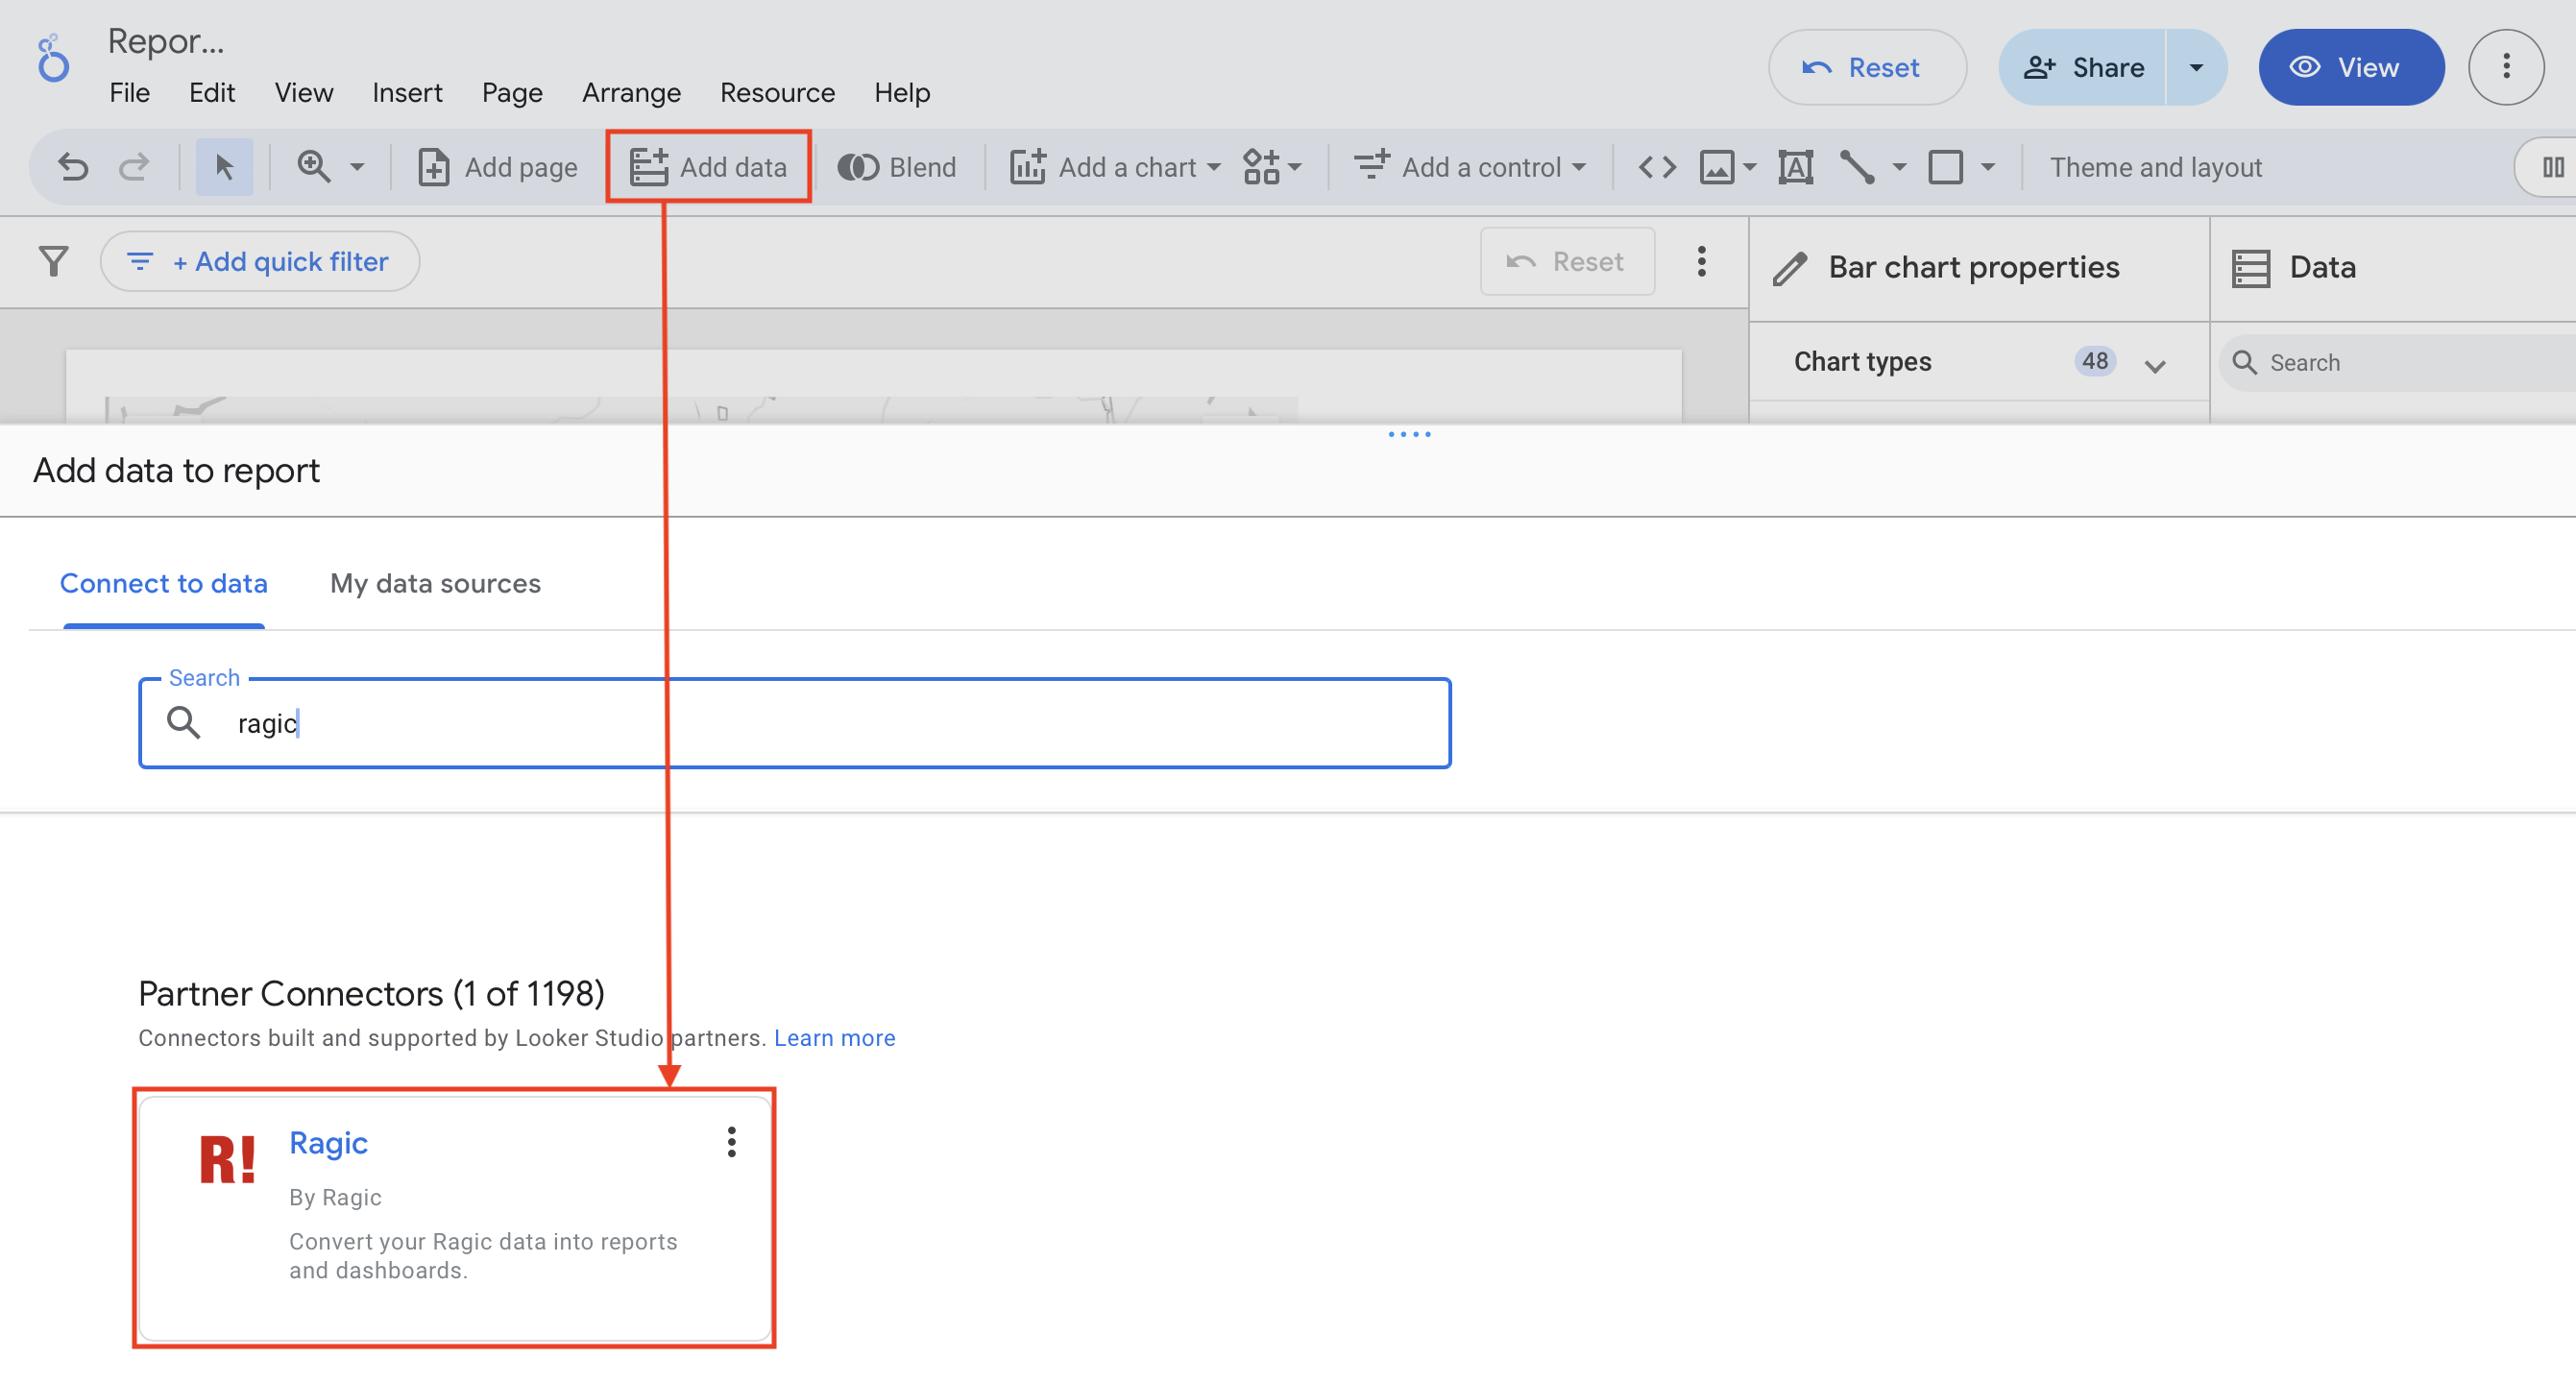Open the Insert menu
Screen dimensions: 2576x1383
coord(407,93)
